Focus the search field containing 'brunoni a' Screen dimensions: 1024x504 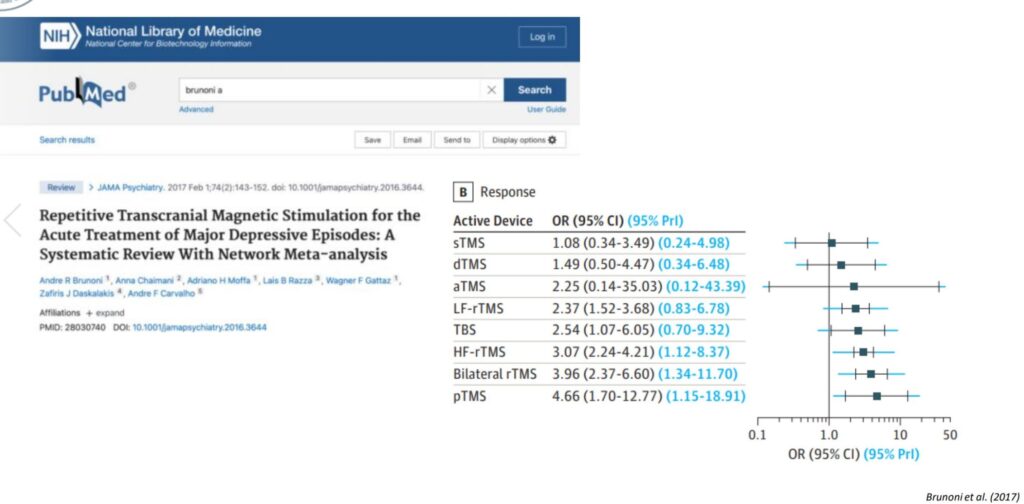coord(330,90)
